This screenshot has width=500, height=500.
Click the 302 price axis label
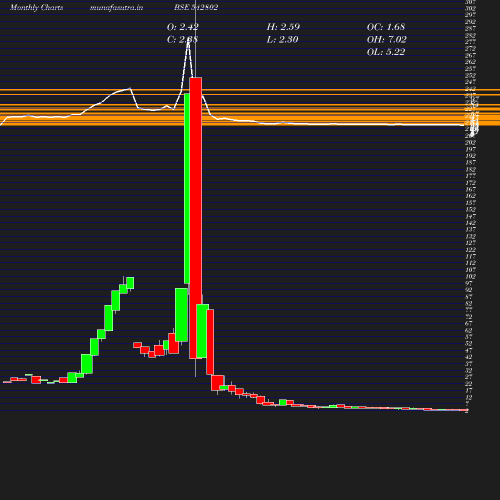(470, 8)
